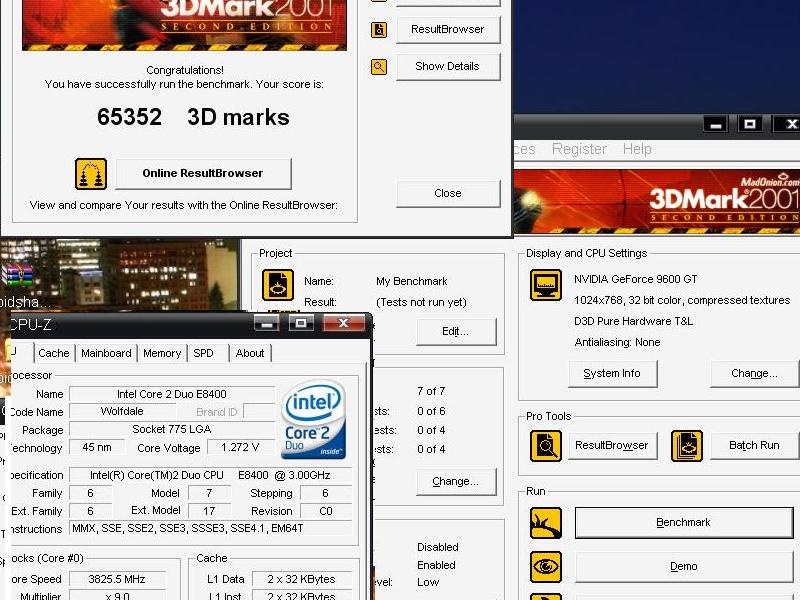Close the benchmark score dialog

[448, 193]
